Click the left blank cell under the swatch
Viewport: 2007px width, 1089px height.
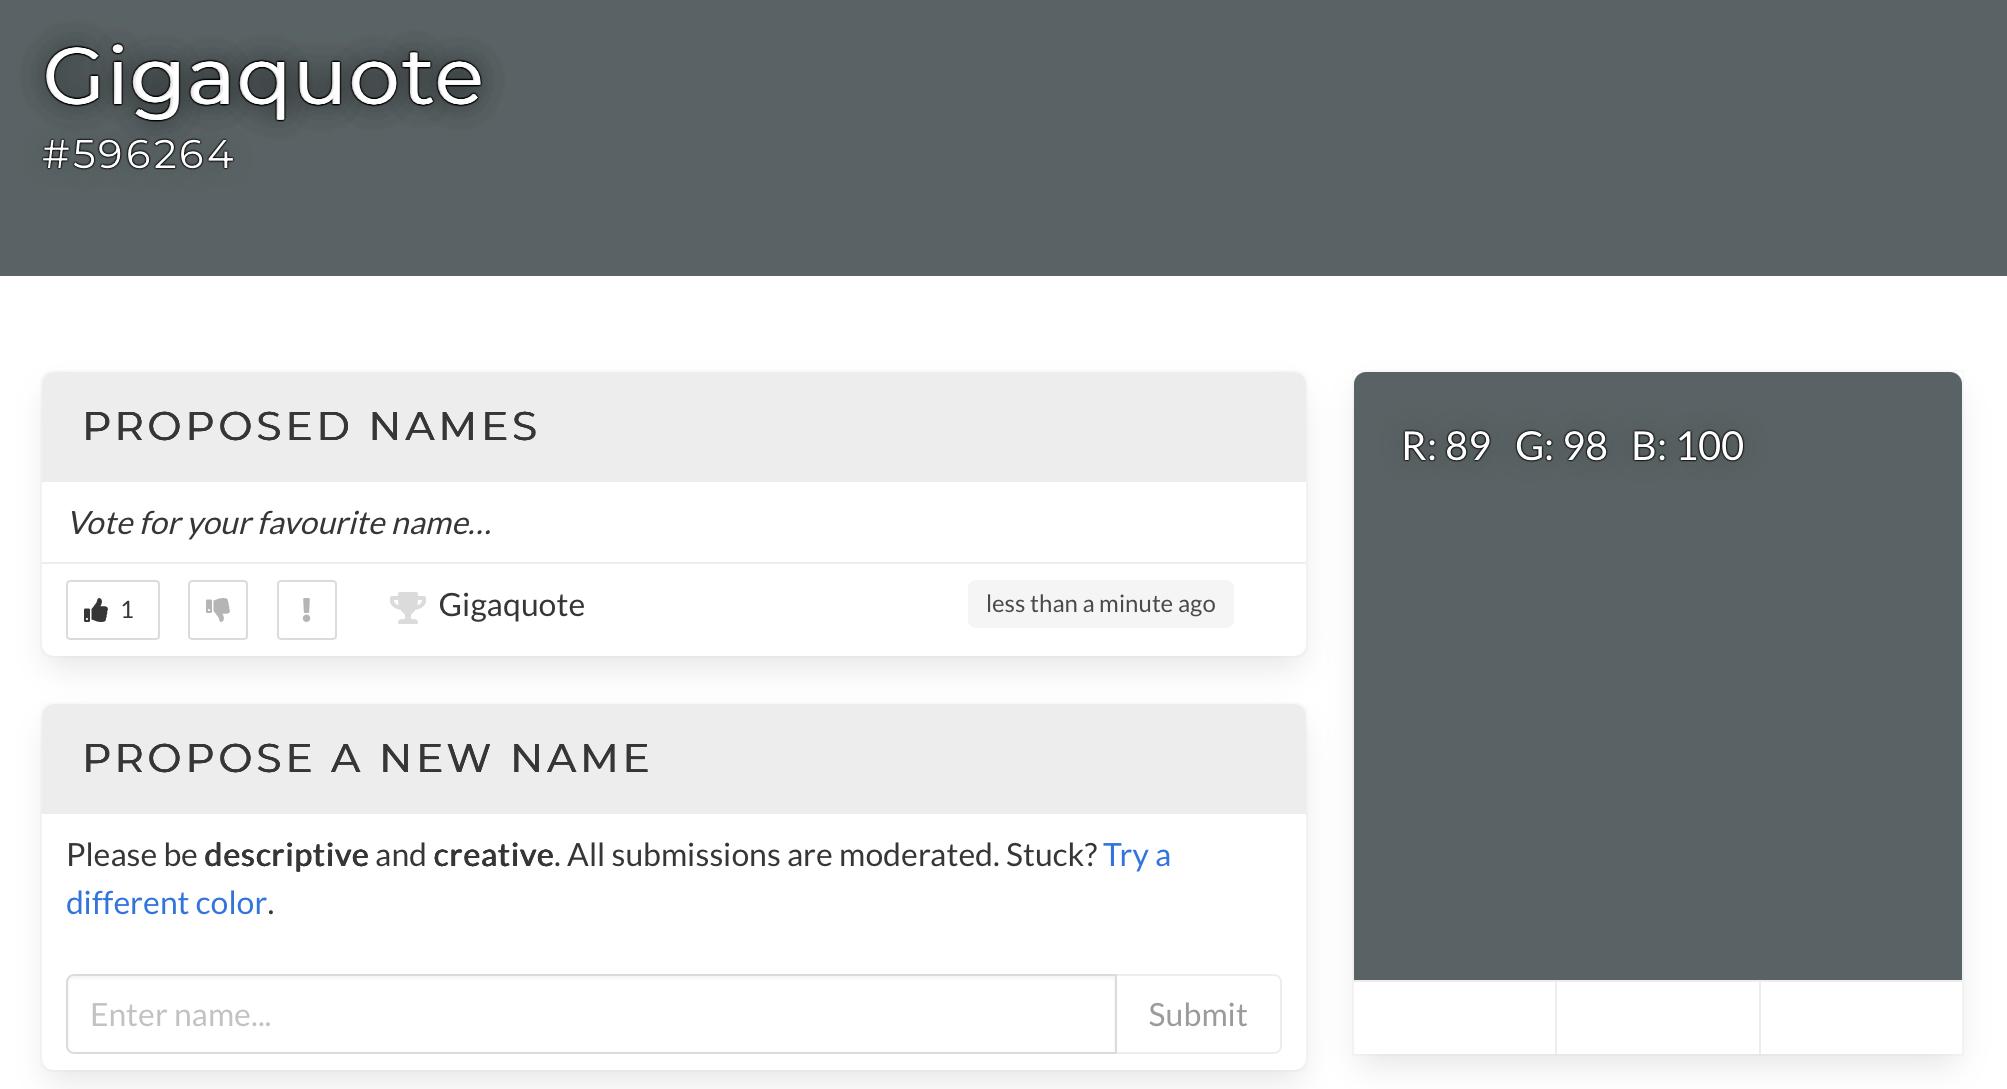pos(1454,1016)
